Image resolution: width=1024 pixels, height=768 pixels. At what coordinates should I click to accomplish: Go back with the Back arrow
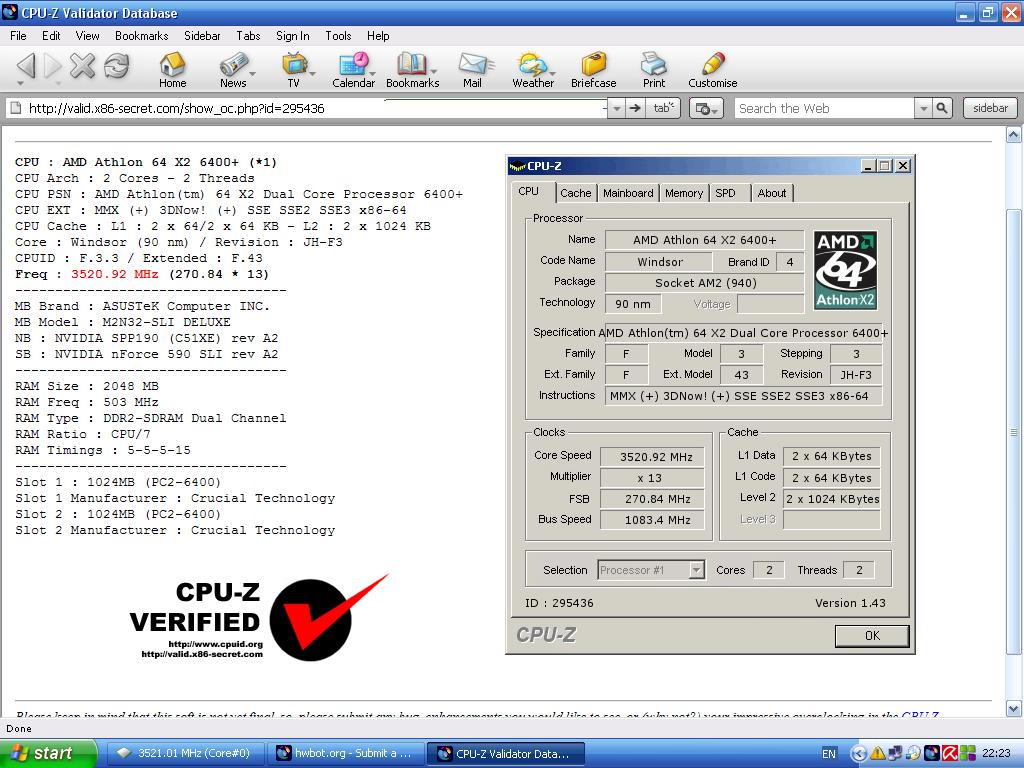tap(25, 65)
